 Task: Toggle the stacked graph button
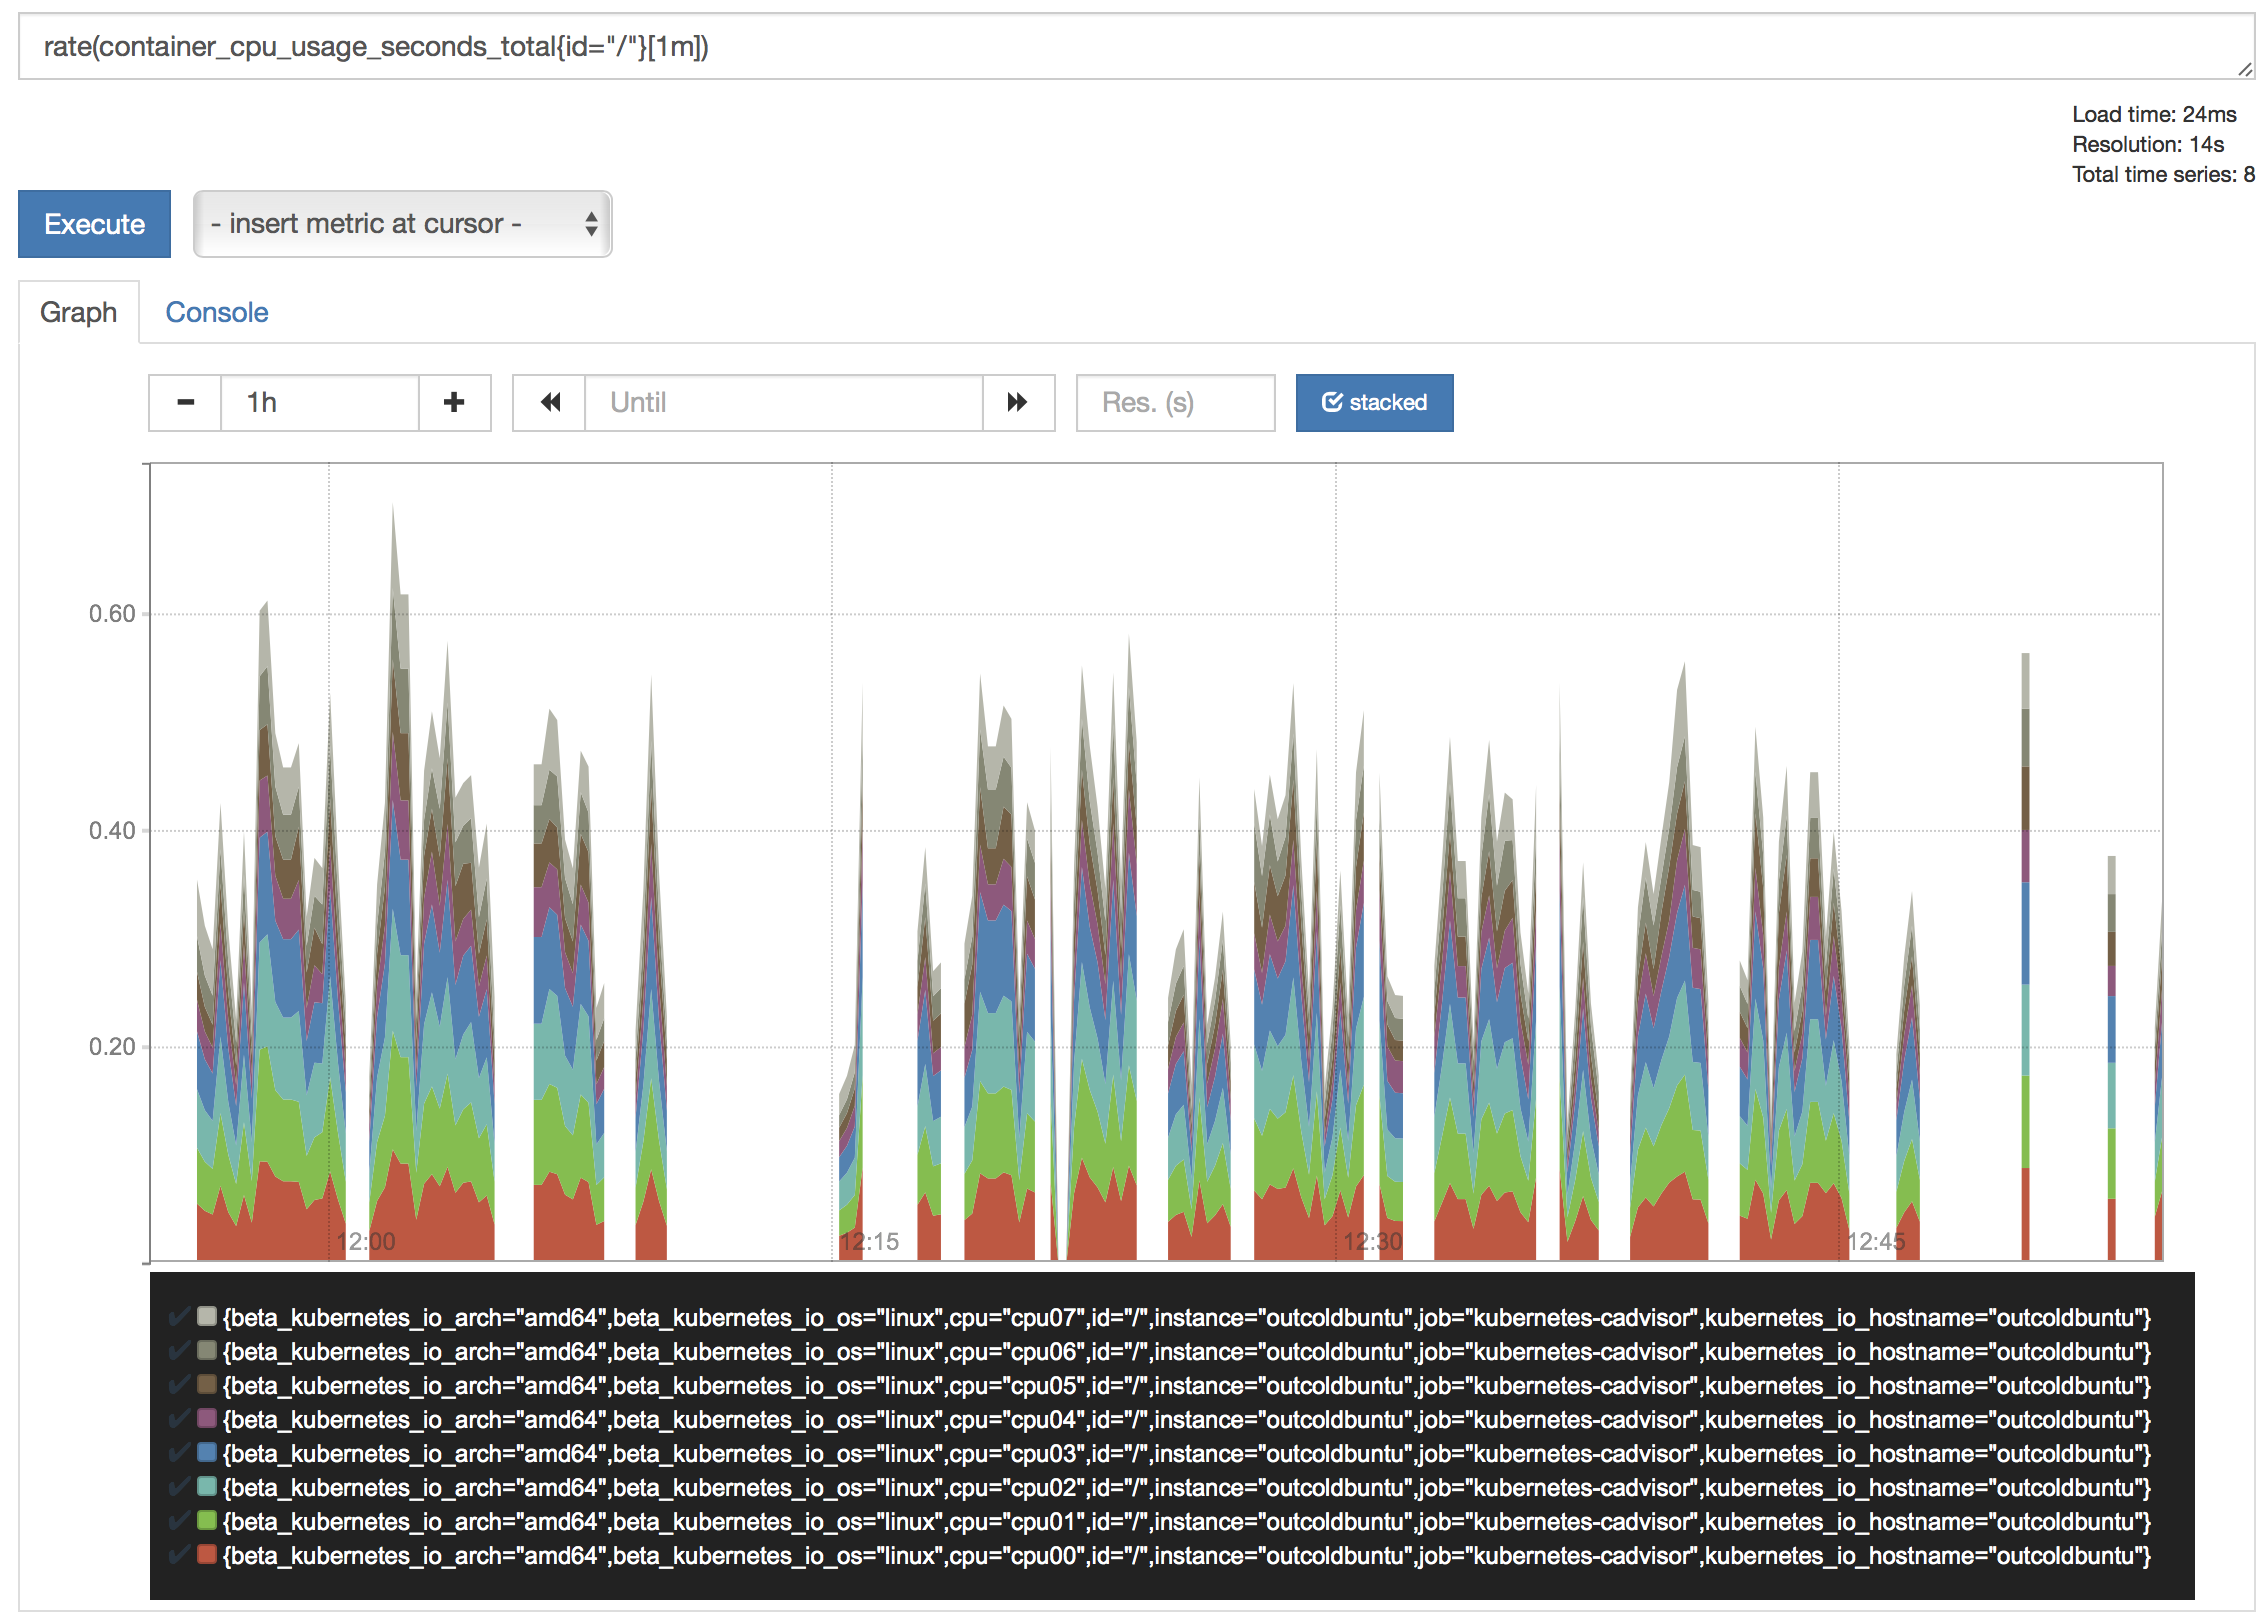[1374, 403]
